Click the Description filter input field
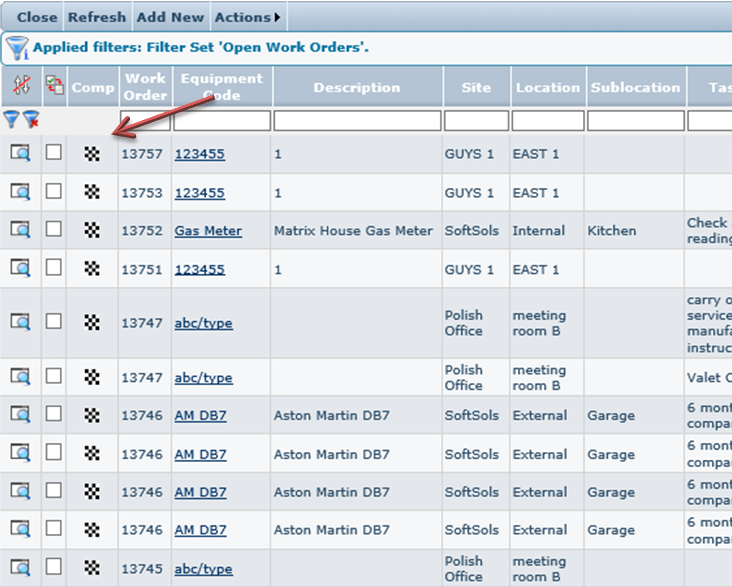Image resolution: width=732 pixels, height=587 pixels. [356, 121]
